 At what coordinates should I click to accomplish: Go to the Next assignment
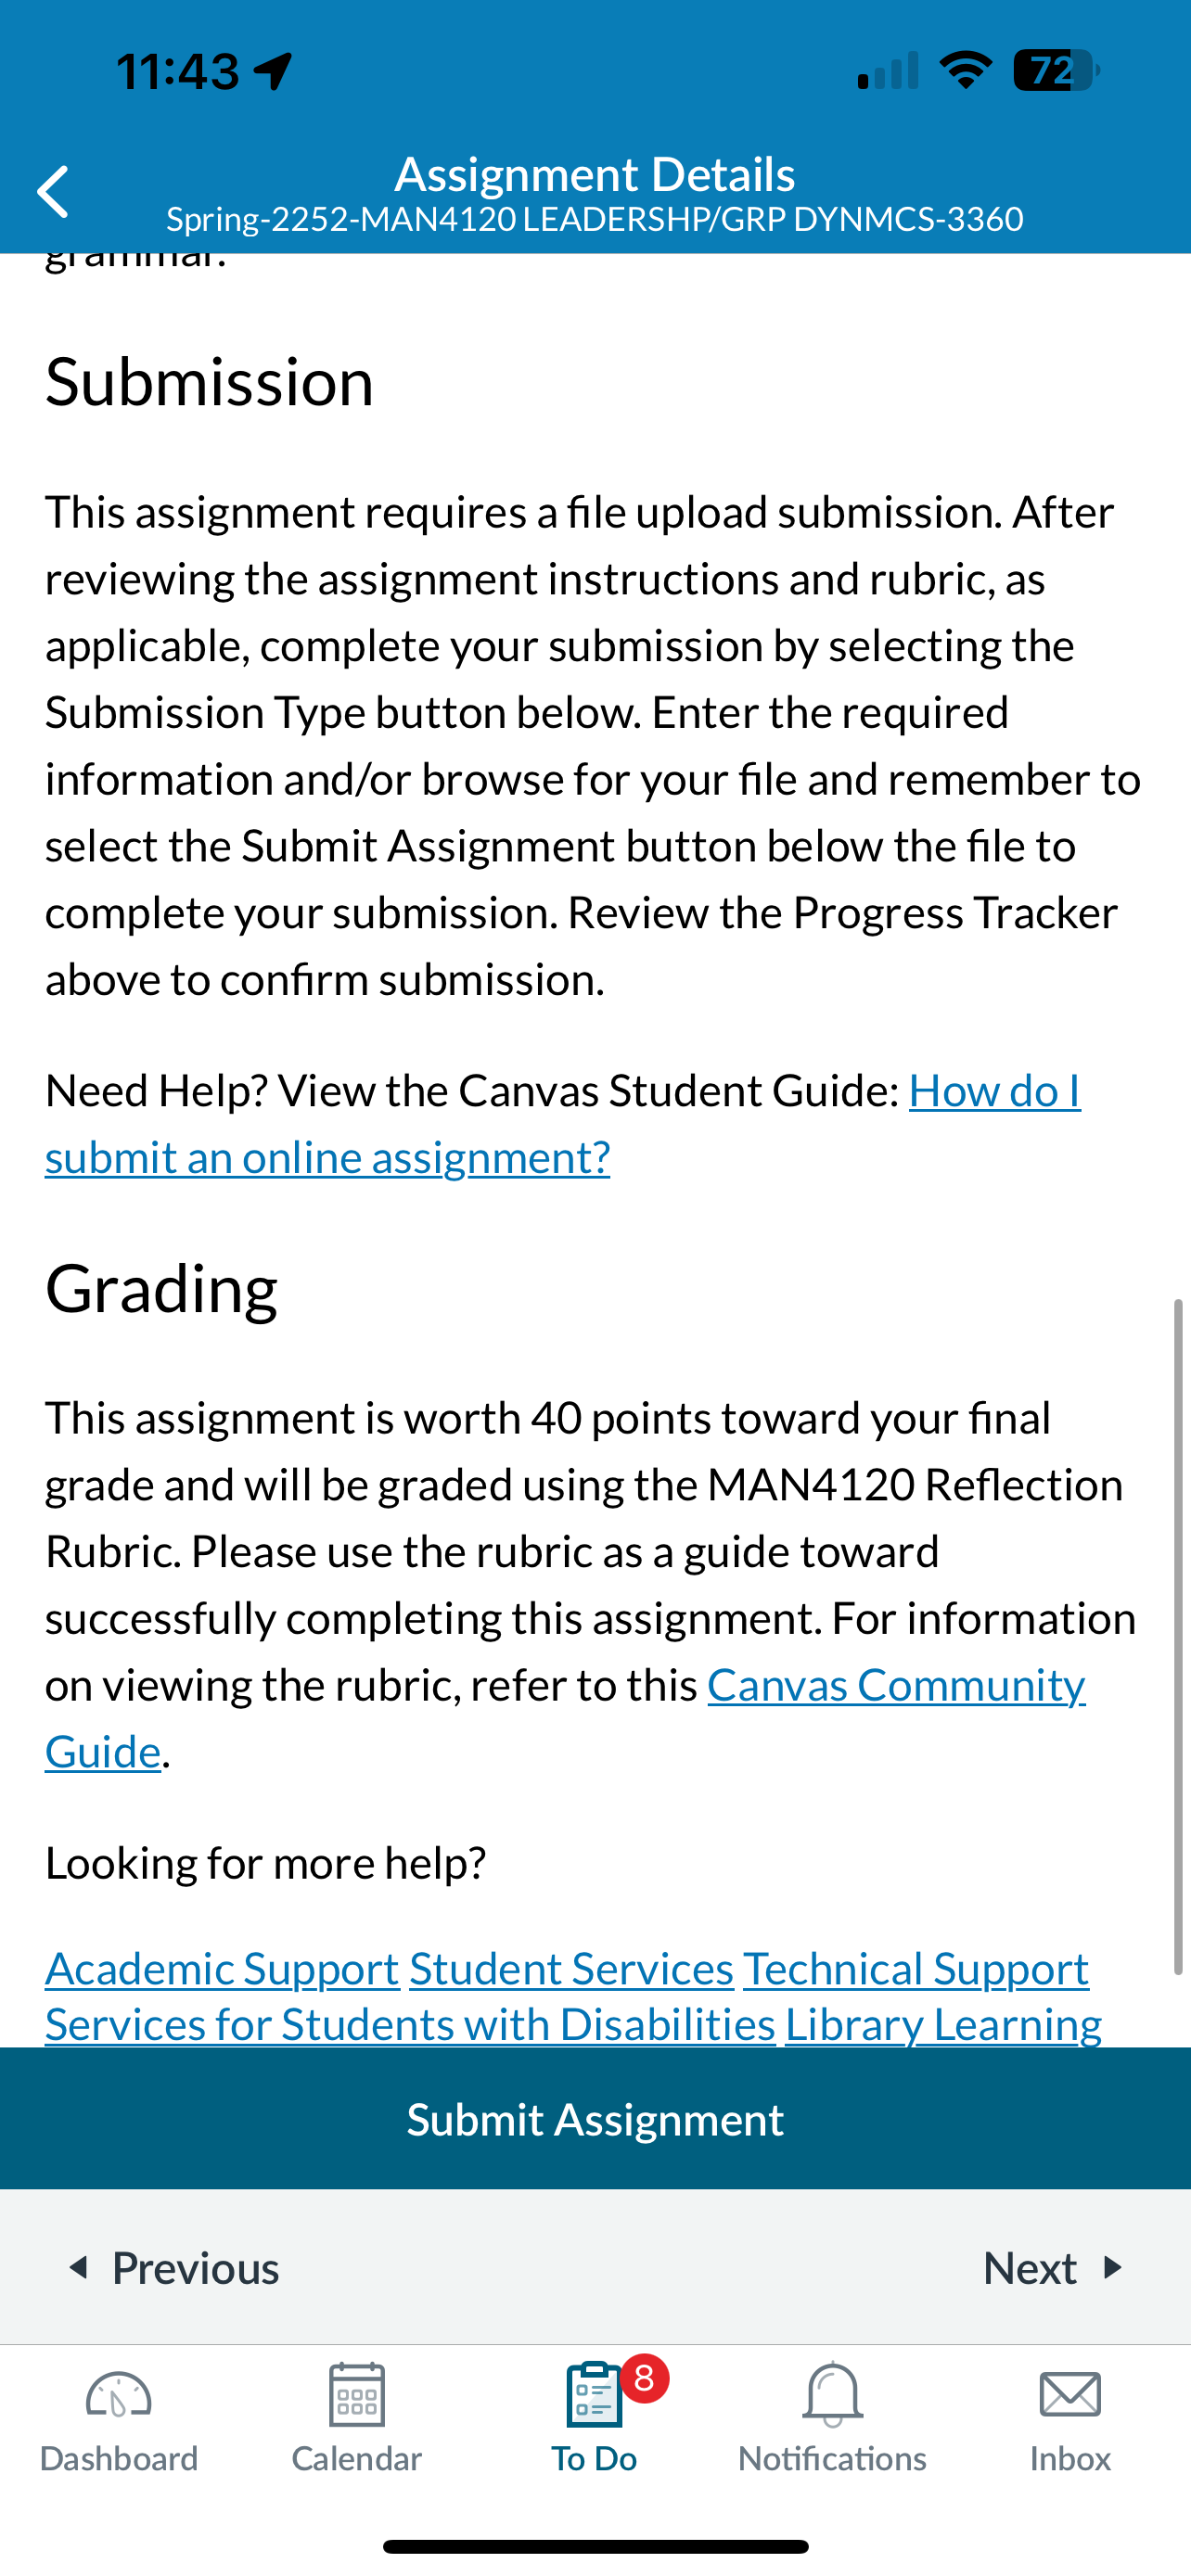point(1053,2268)
